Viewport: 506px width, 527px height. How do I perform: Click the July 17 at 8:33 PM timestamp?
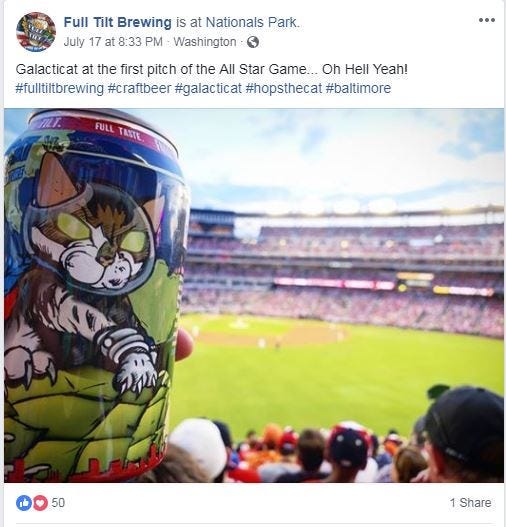[x=113, y=42]
